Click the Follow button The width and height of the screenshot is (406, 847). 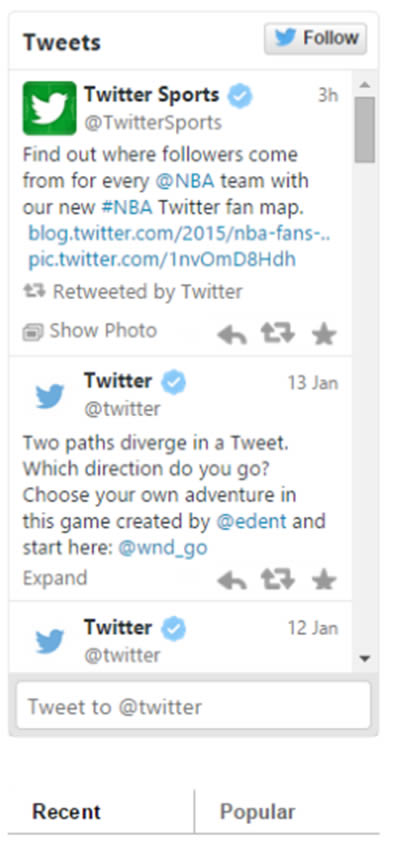tap(315, 38)
